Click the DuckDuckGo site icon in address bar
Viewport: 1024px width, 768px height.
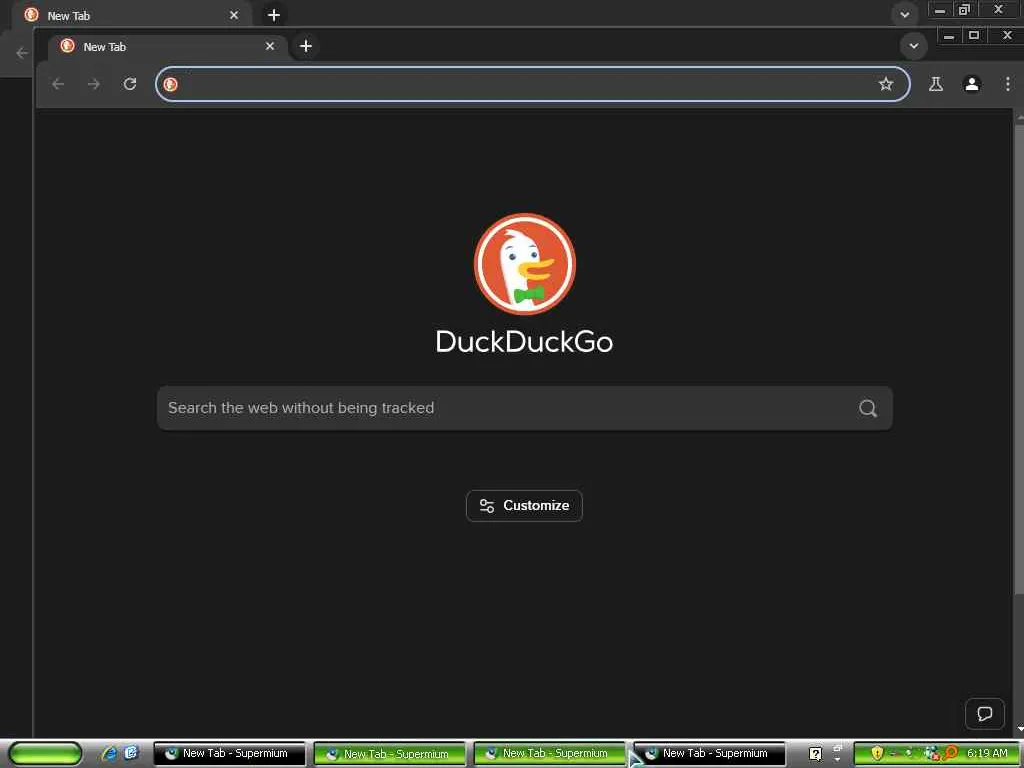(x=170, y=84)
